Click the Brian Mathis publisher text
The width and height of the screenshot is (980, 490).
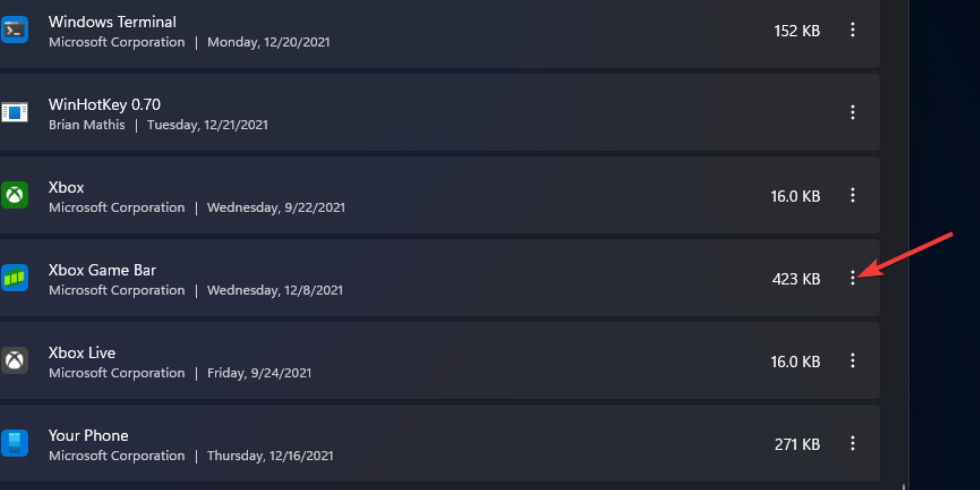pyautogui.click(x=87, y=125)
